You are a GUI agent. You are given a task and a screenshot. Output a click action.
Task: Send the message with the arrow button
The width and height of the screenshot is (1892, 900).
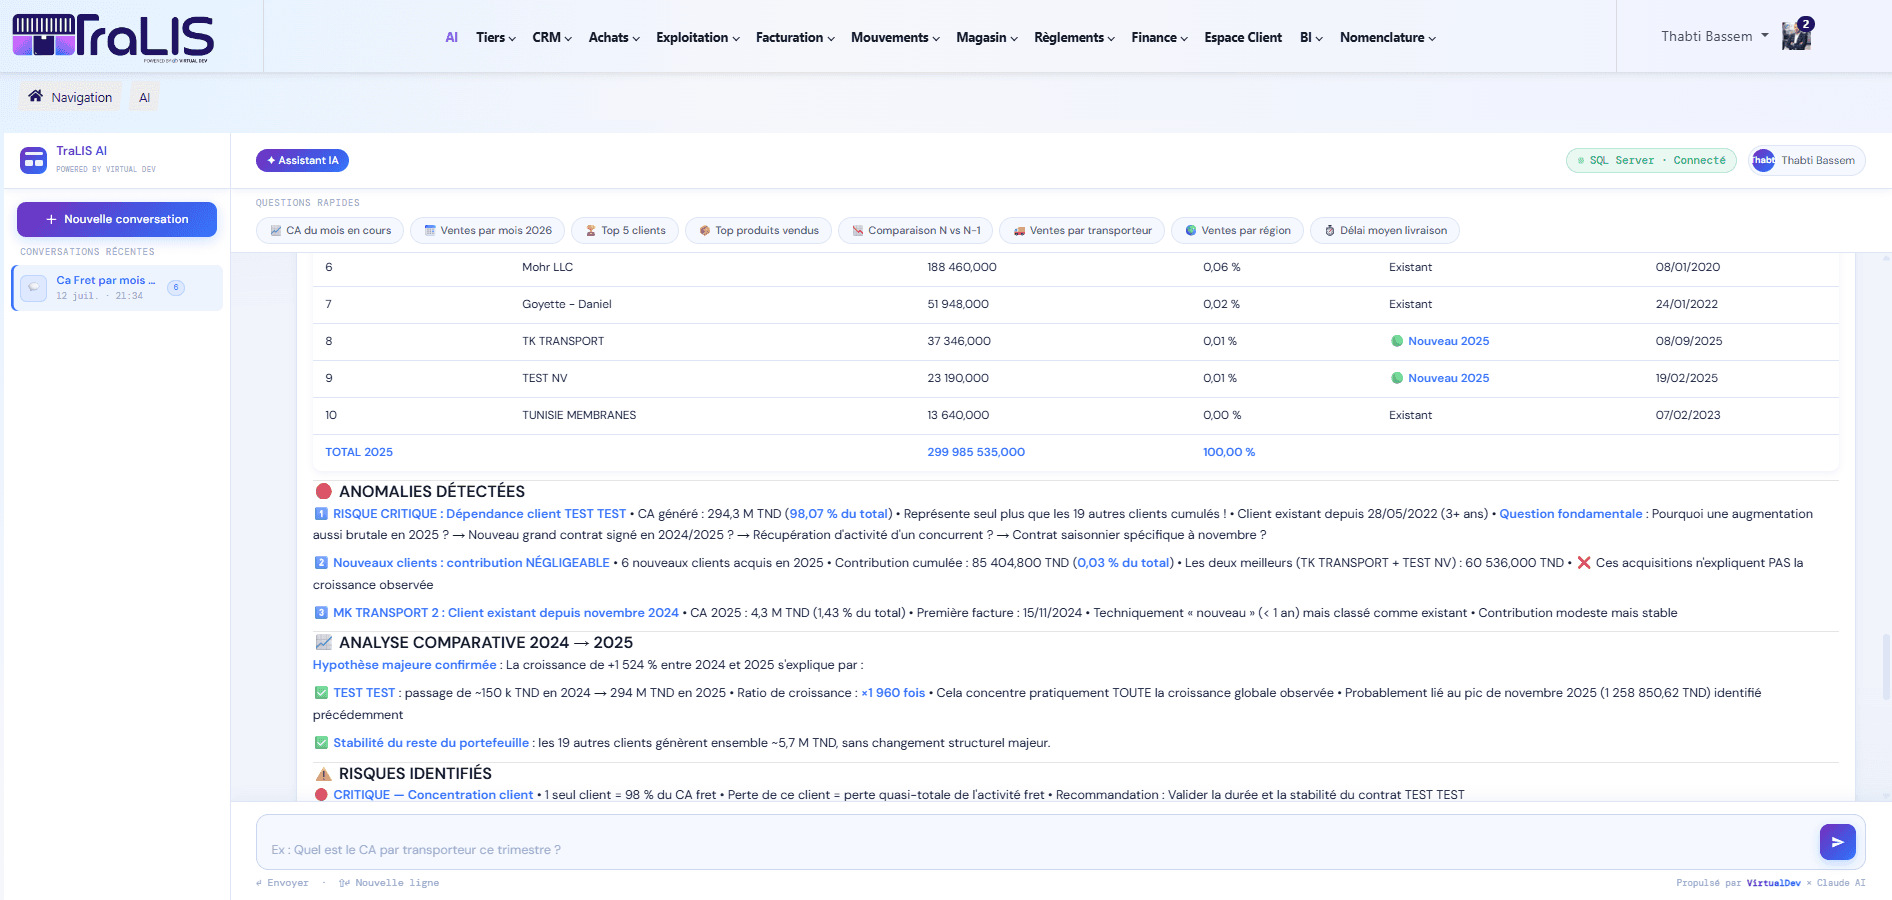click(1837, 842)
